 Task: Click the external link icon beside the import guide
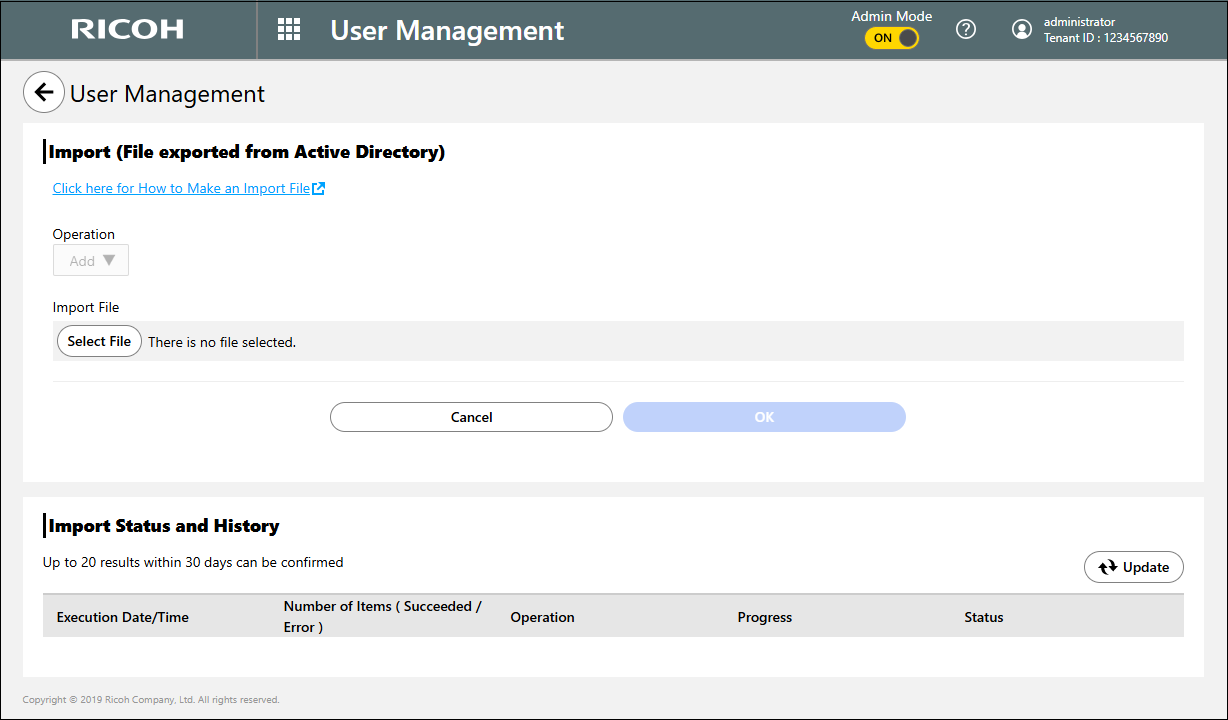(x=318, y=187)
